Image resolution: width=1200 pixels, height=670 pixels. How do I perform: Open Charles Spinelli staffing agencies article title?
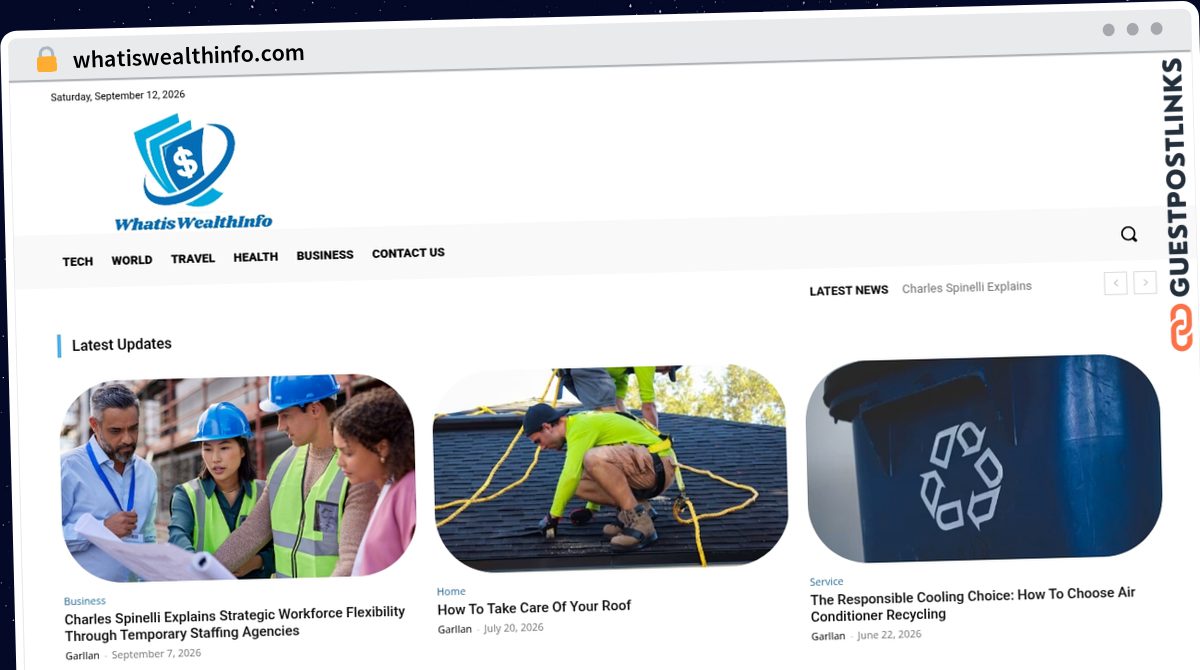click(x=235, y=622)
